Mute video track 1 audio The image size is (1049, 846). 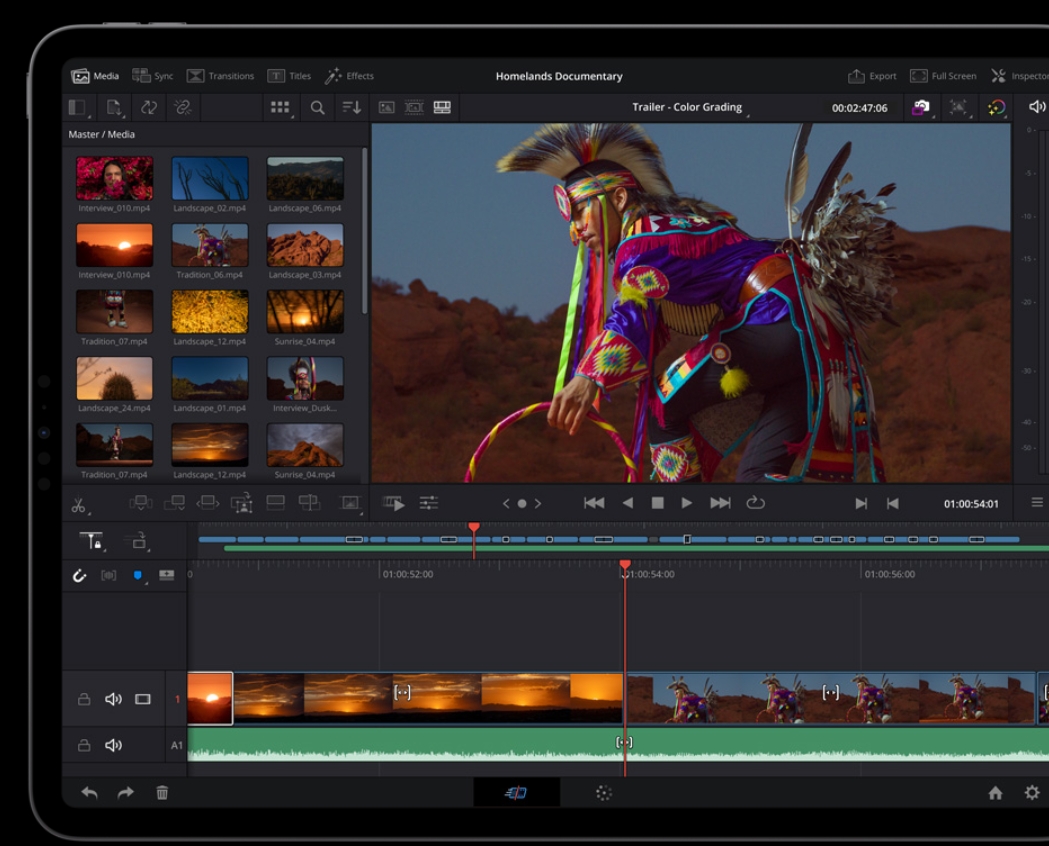click(113, 700)
